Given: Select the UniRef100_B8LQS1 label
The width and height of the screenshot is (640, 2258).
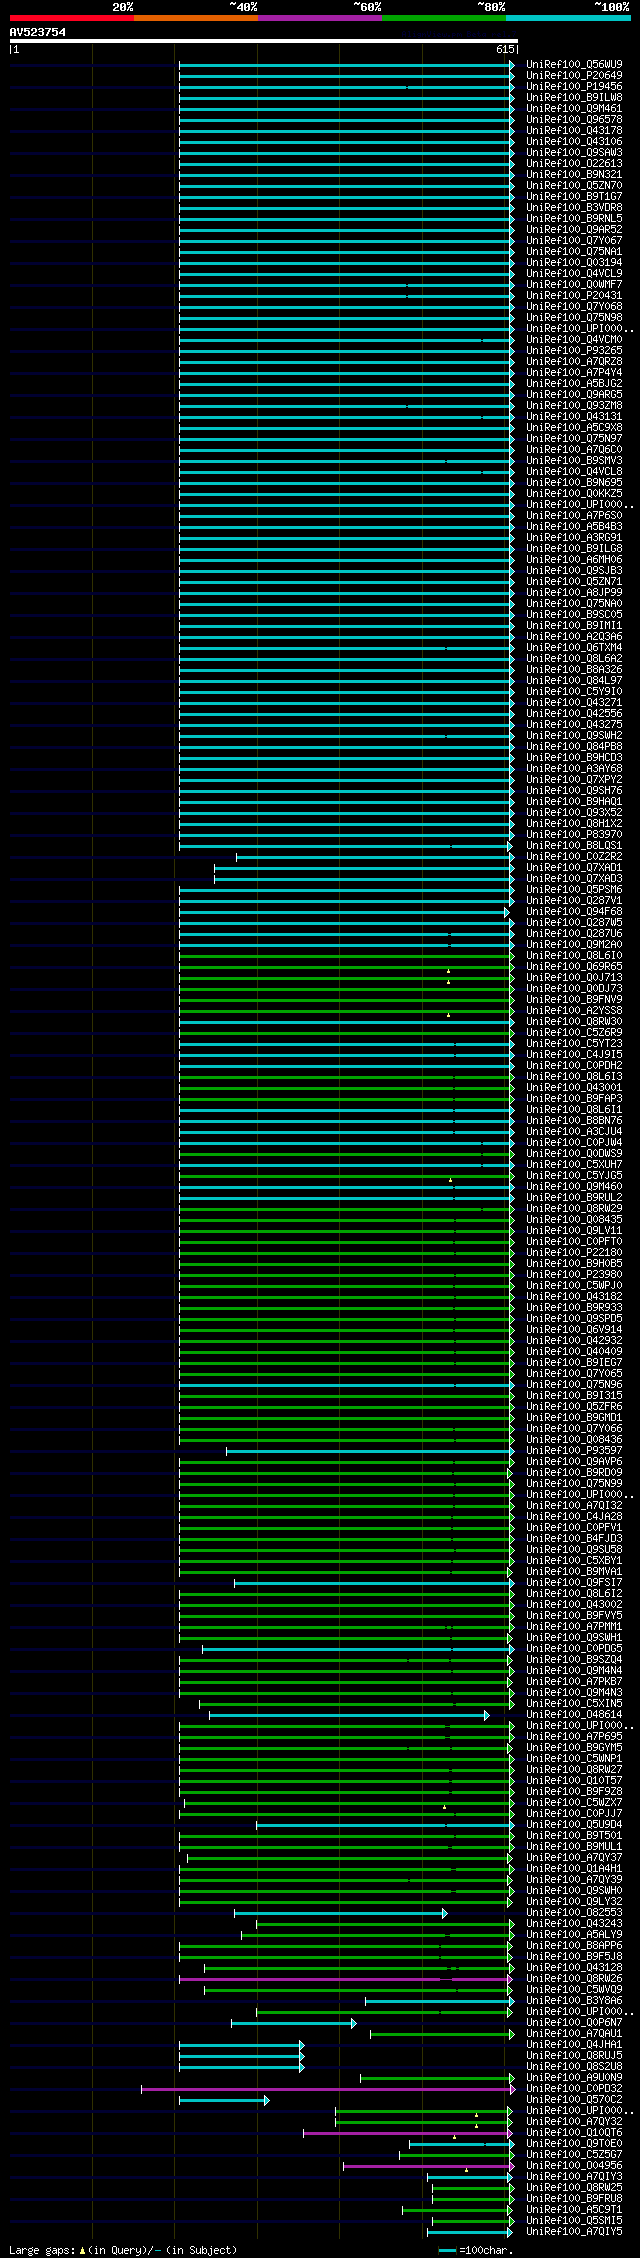Looking at the screenshot, I should click(574, 845).
